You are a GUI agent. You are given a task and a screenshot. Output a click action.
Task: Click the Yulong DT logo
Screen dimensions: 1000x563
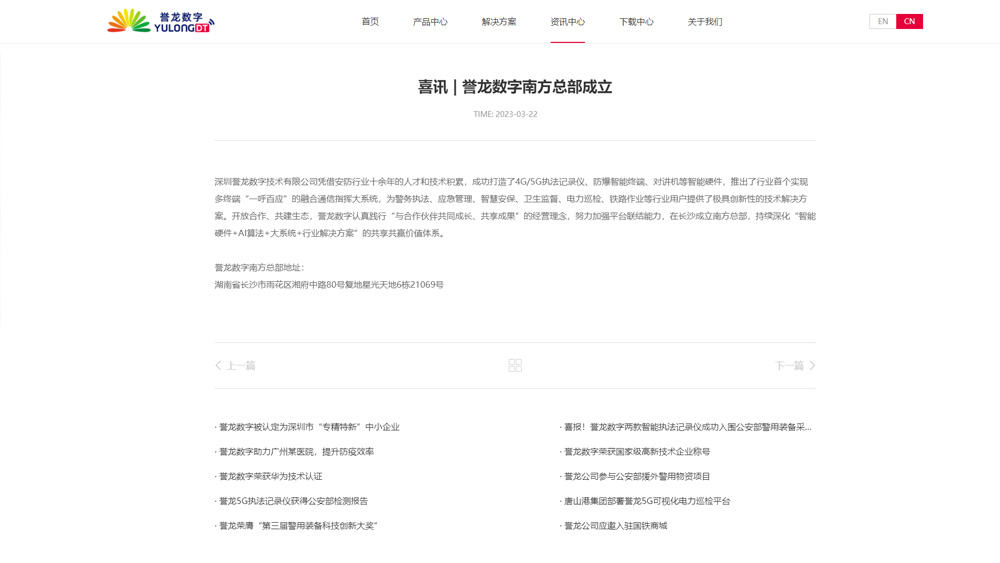pos(161,21)
